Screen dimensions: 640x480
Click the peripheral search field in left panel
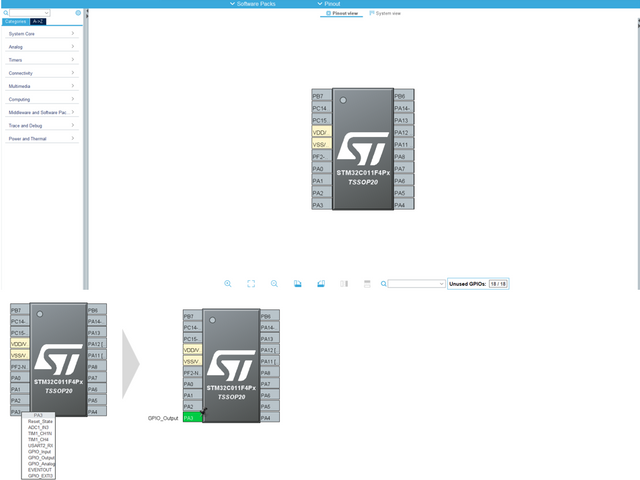[30, 13]
